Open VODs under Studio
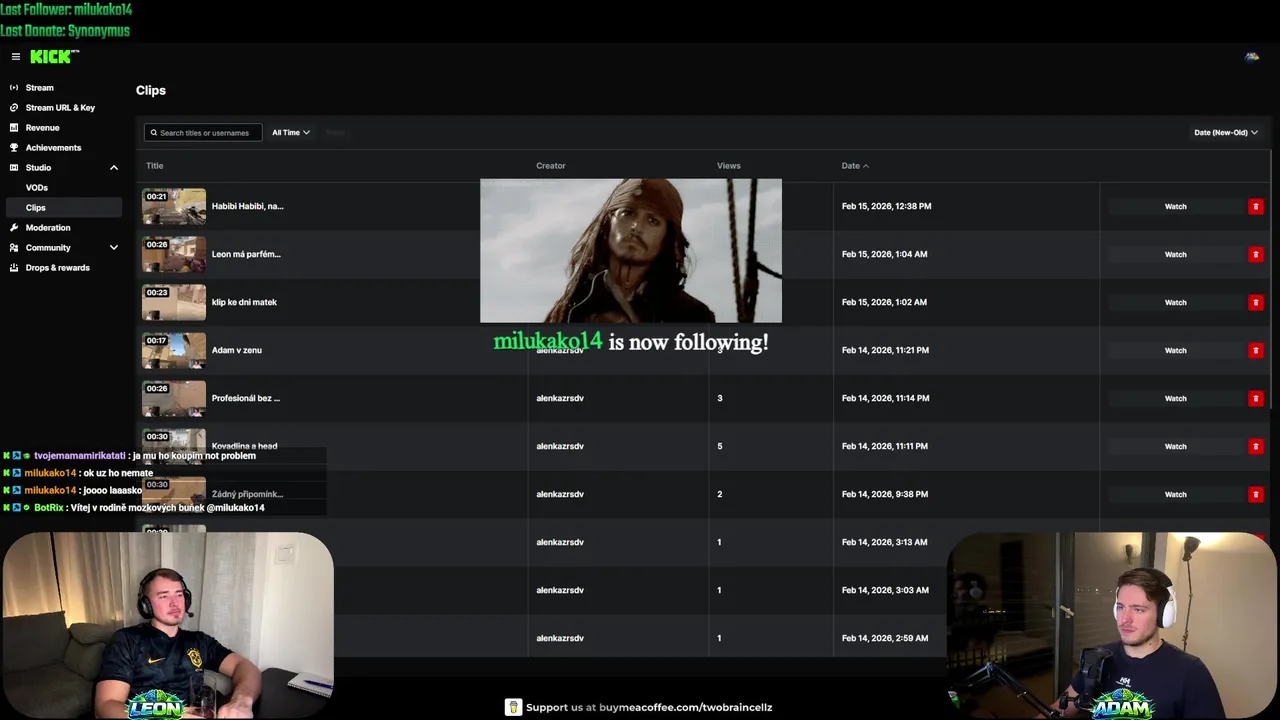The width and height of the screenshot is (1280, 720). (37, 188)
